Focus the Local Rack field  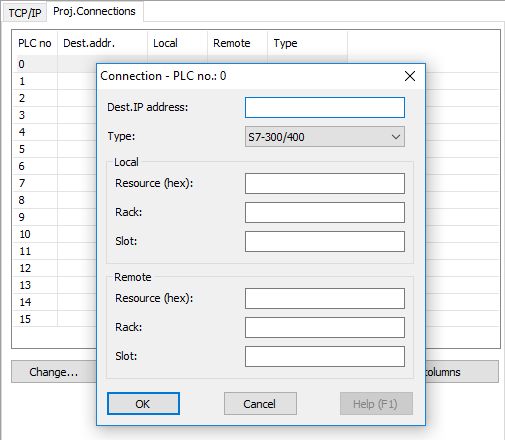325,212
